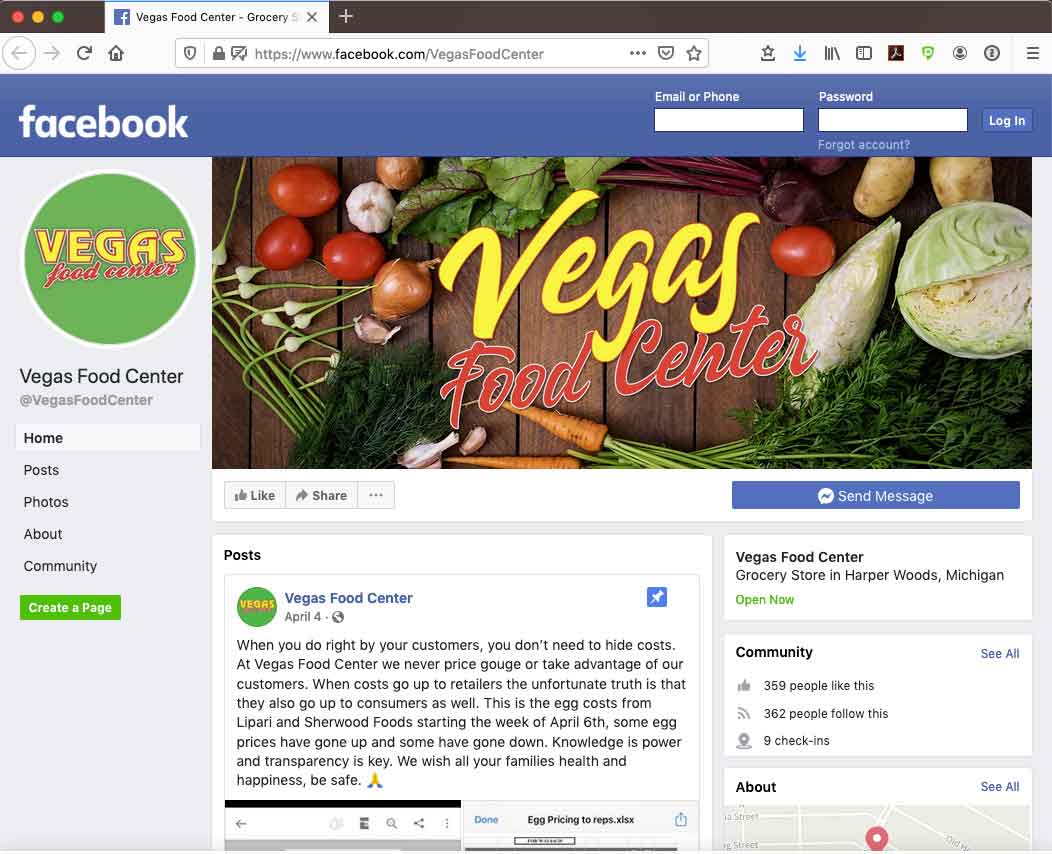Go to the browser home page icon

tap(116, 53)
